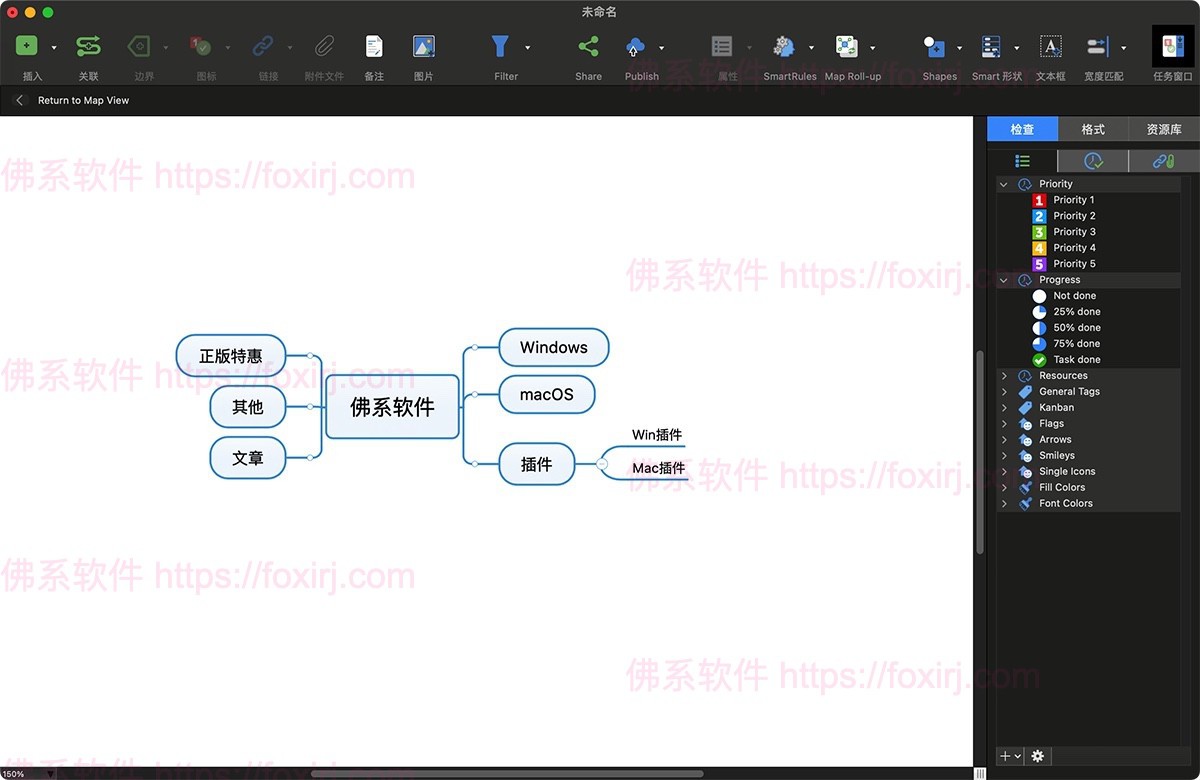
Task: Expand the Resources section
Action: (x=1003, y=375)
